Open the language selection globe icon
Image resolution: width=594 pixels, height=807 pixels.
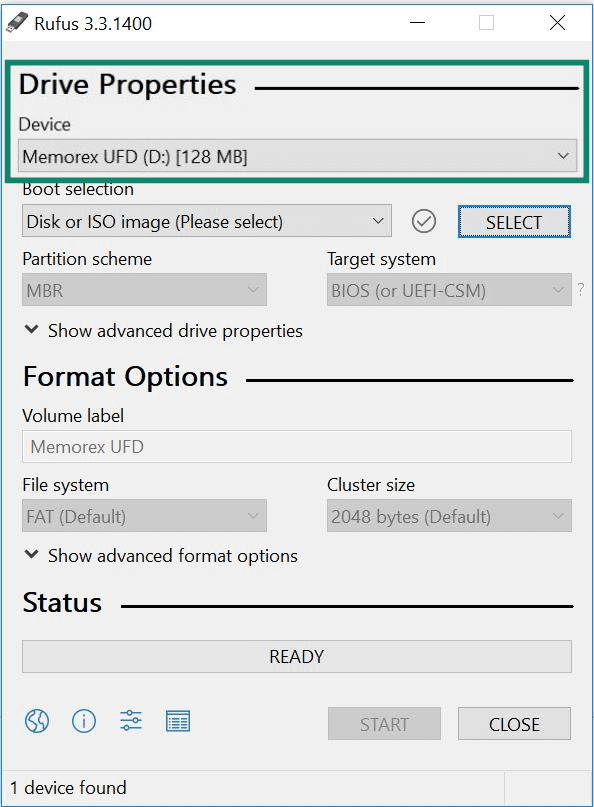(x=36, y=721)
